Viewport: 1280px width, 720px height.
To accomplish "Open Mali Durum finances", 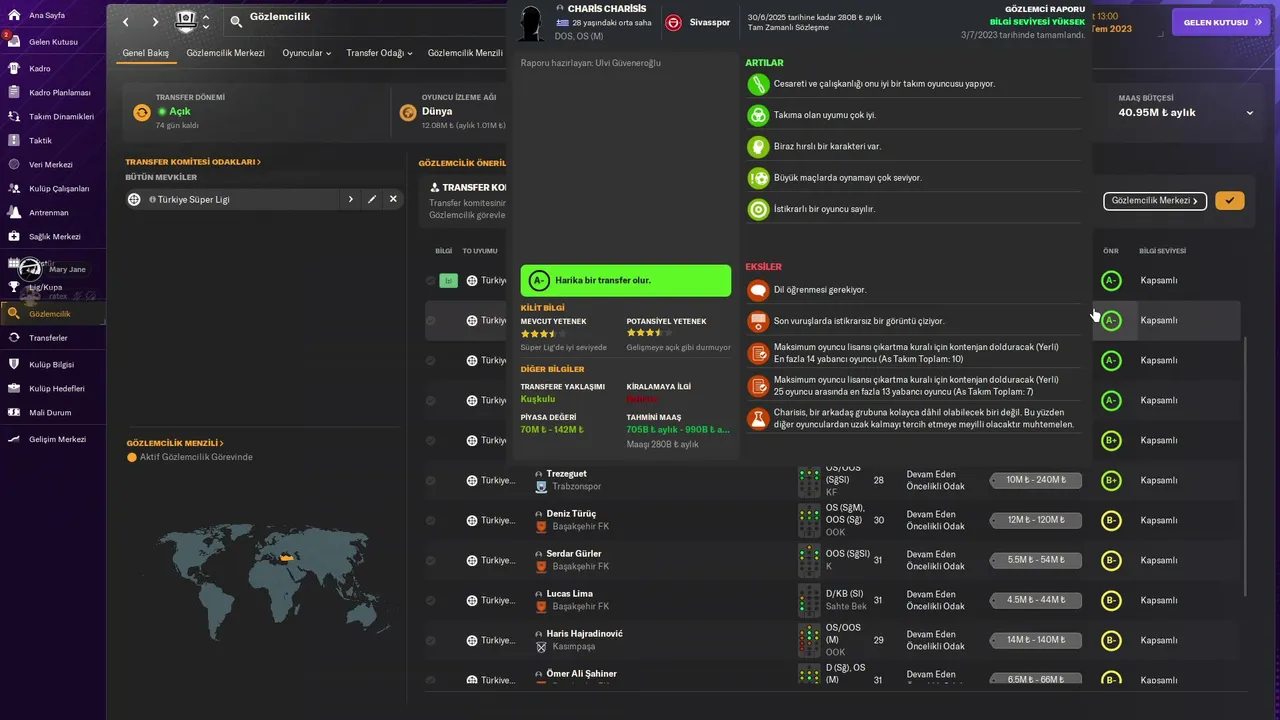I will click(x=50, y=413).
